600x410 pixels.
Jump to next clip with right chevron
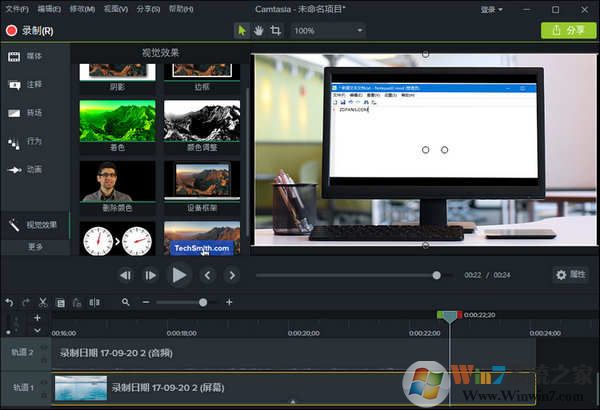tap(232, 275)
